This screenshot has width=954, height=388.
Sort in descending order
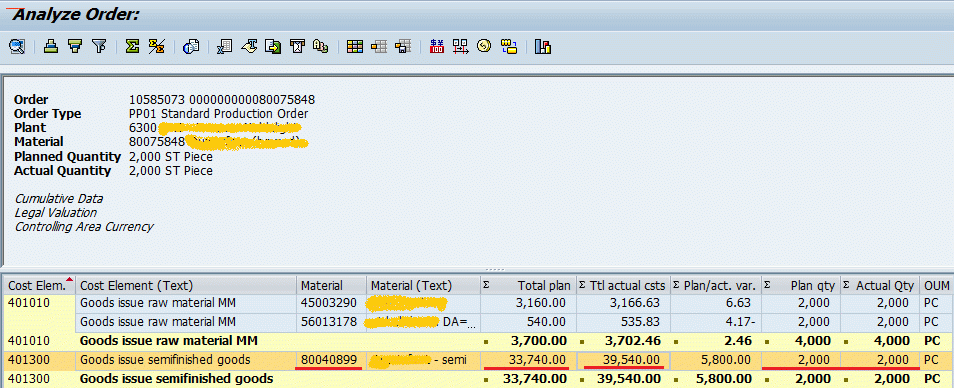[75, 46]
